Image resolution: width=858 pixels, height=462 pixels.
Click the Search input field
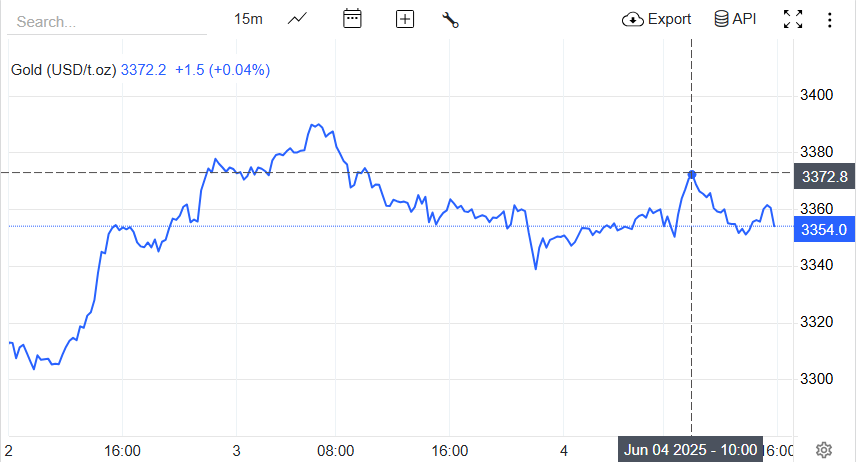105,21
